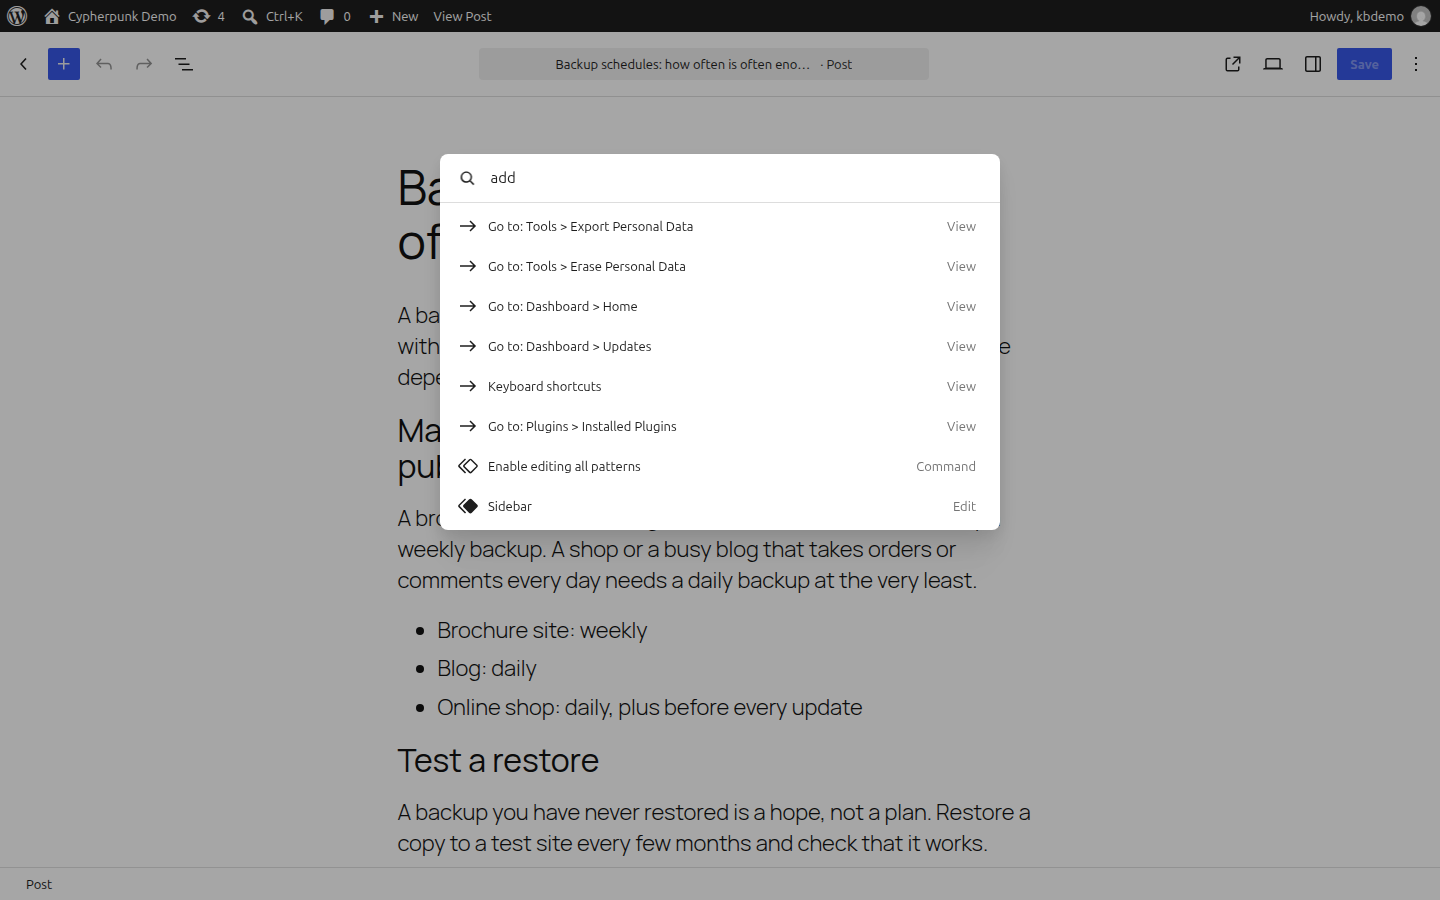Click the Sidebar row diamond icon
This screenshot has width=1440, height=900.
(x=467, y=506)
